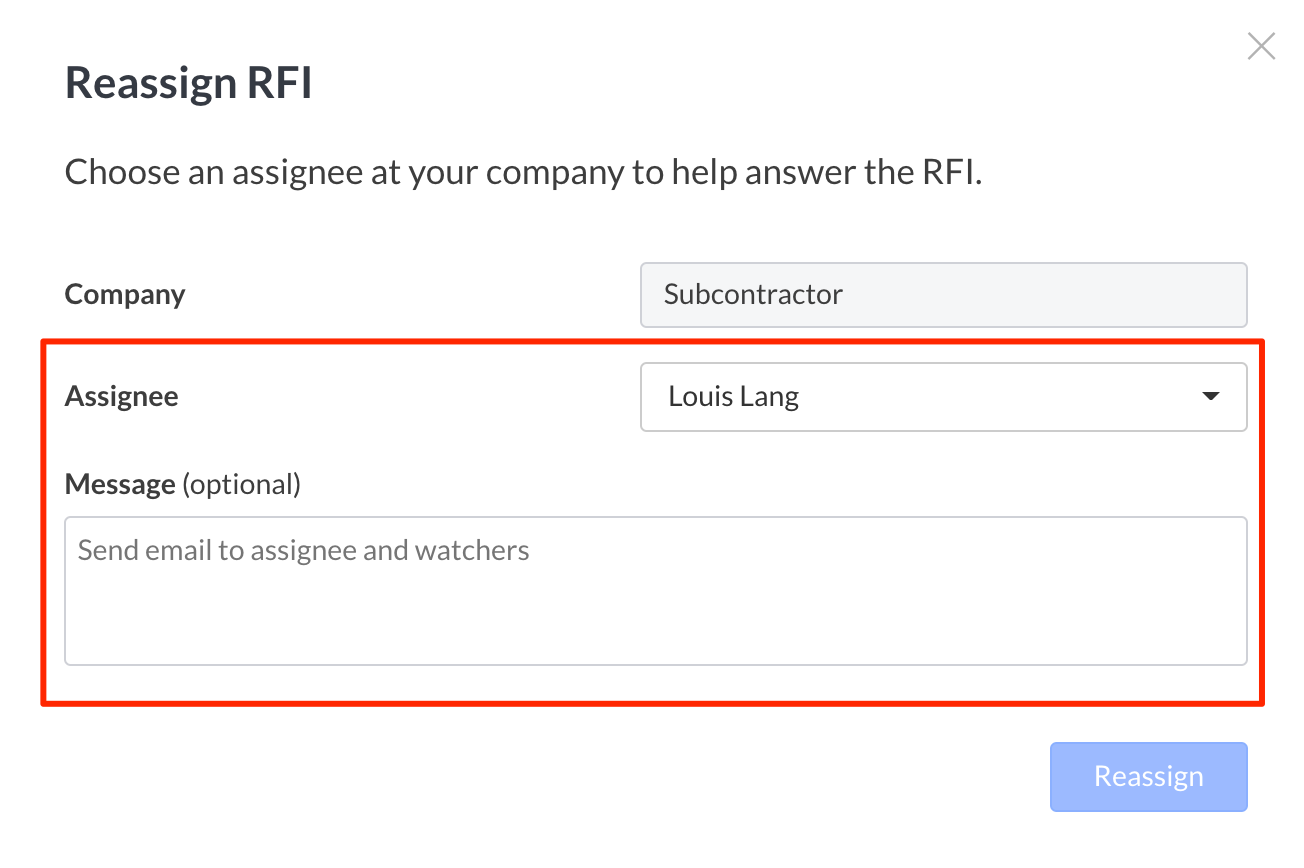Click the bold Message label
The height and width of the screenshot is (868, 1304).
120,485
